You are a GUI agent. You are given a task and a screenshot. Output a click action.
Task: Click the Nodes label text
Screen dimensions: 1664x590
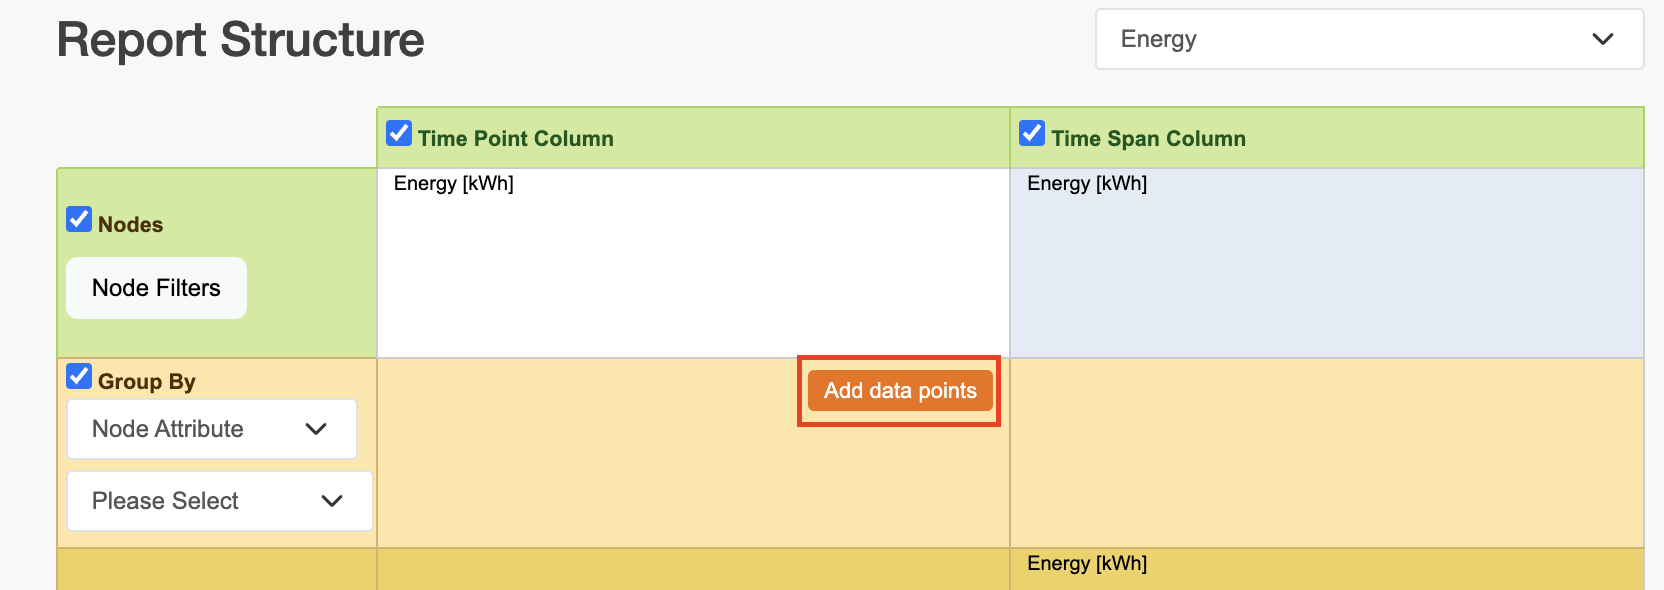tap(131, 225)
